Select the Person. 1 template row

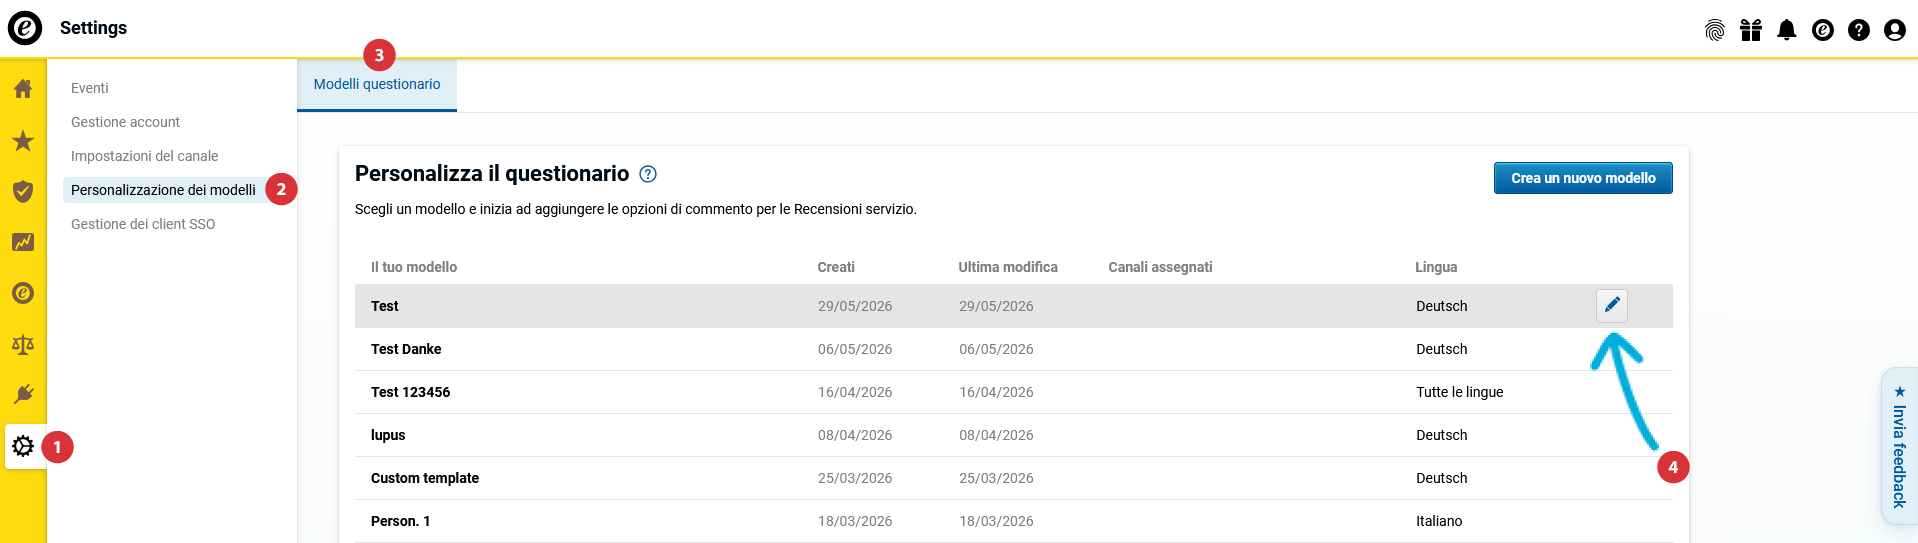point(1014,521)
